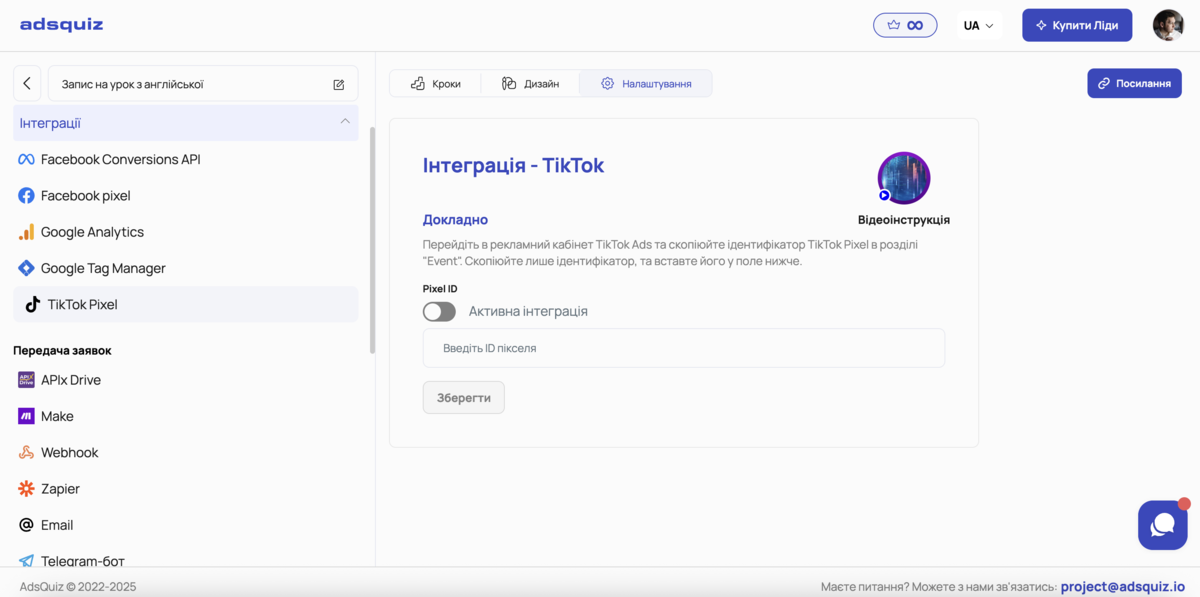Click the adsquiz logo
Image resolution: width=1200 pixels, height=597 pixels.
pyautogui.click(x=61, y=25)
